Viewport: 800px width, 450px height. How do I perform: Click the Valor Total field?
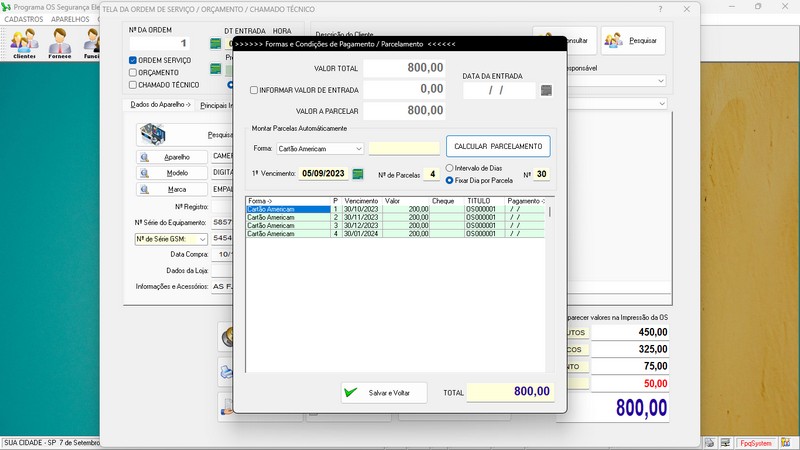tap(404, 68)
